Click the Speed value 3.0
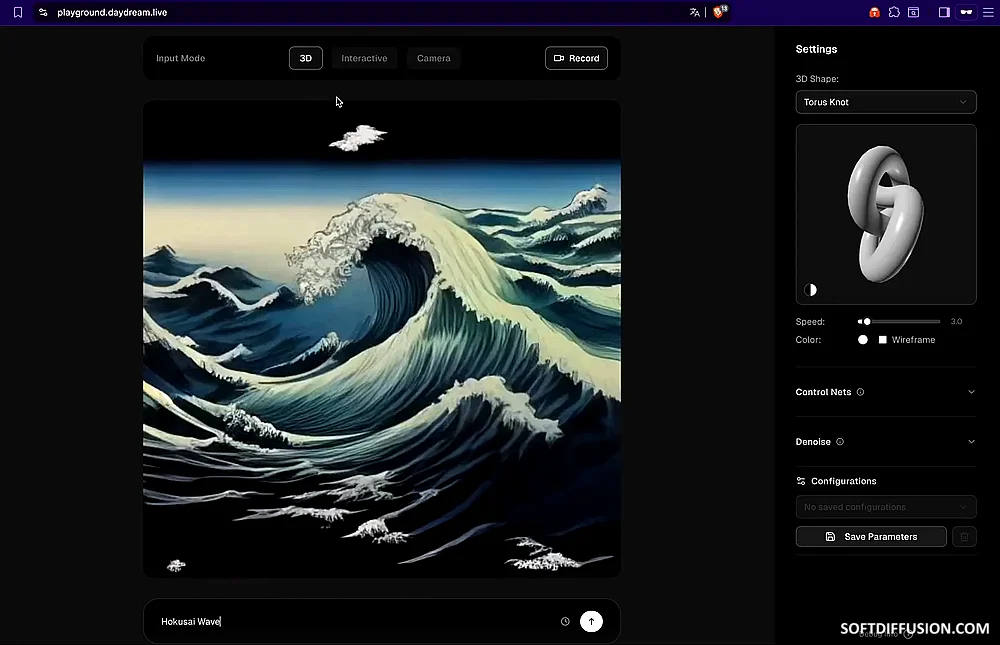1000x645 pixels. click(956, 322)
